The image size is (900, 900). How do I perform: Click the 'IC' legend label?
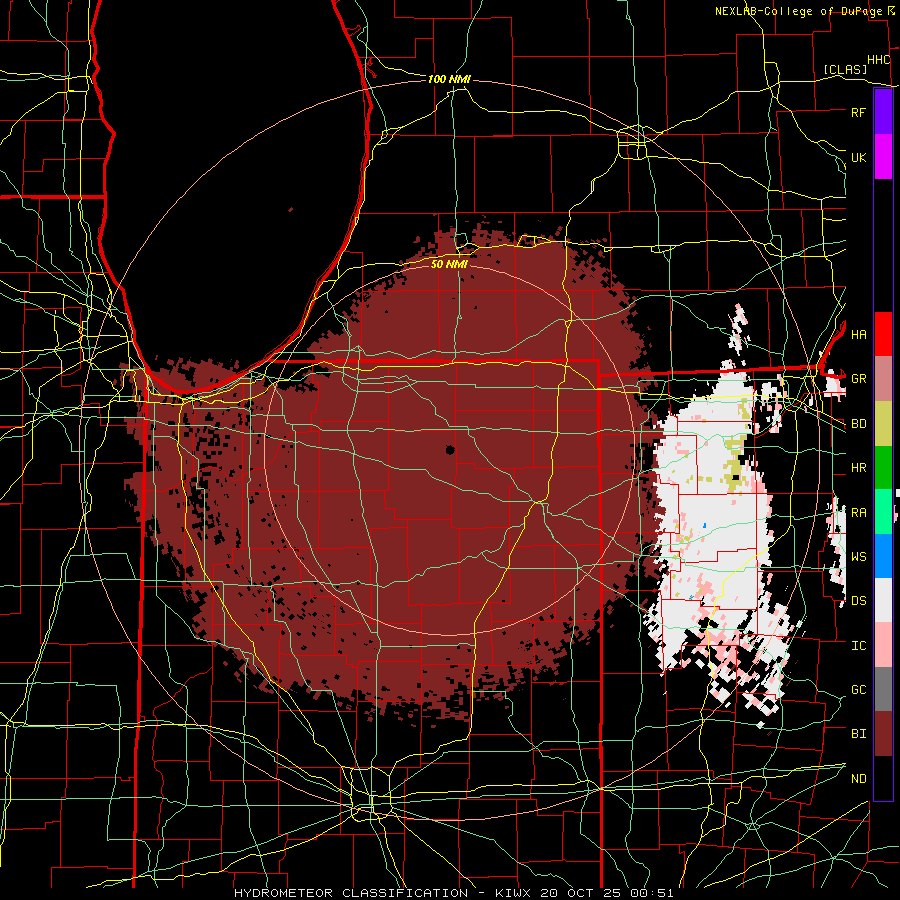click(x=858, y=646)
